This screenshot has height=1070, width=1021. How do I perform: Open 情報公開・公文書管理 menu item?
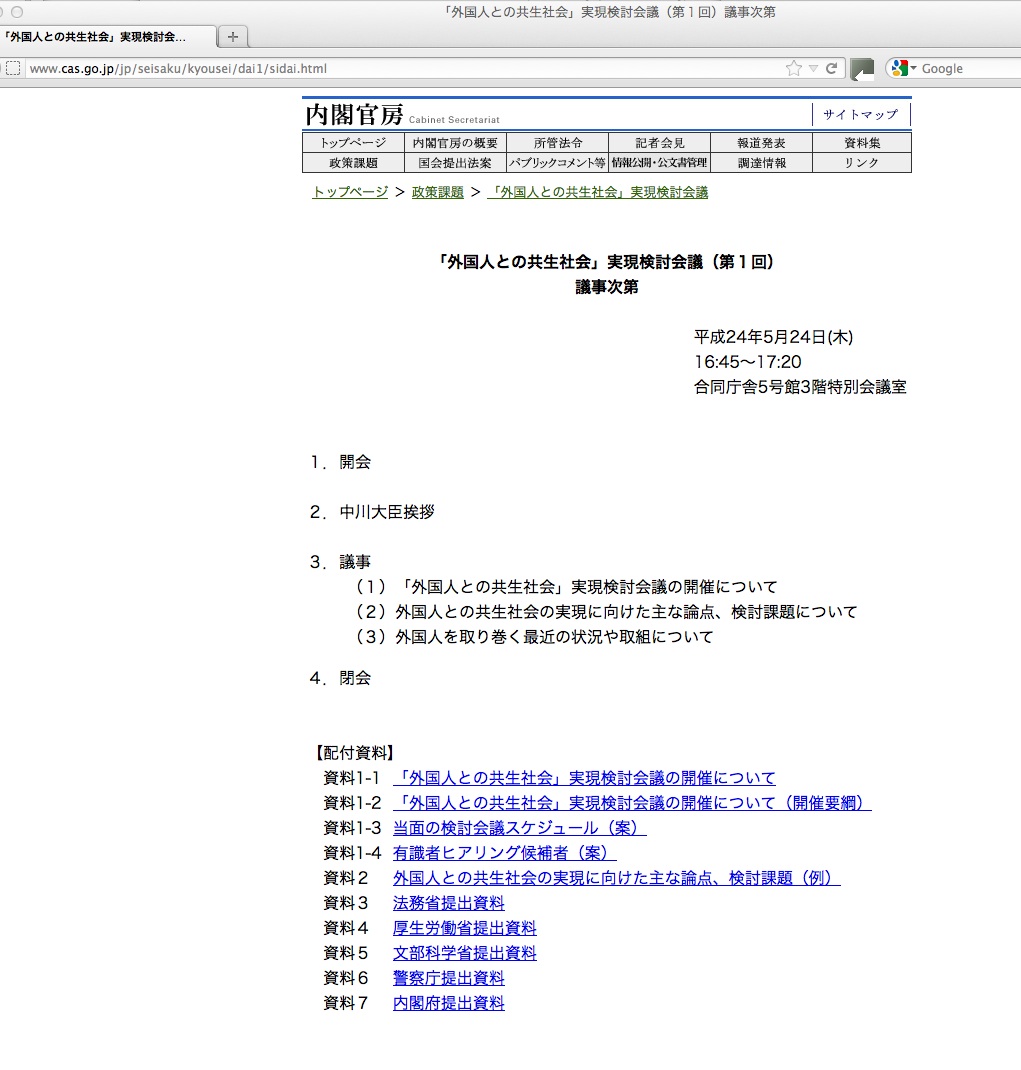[x=659, y=162]
